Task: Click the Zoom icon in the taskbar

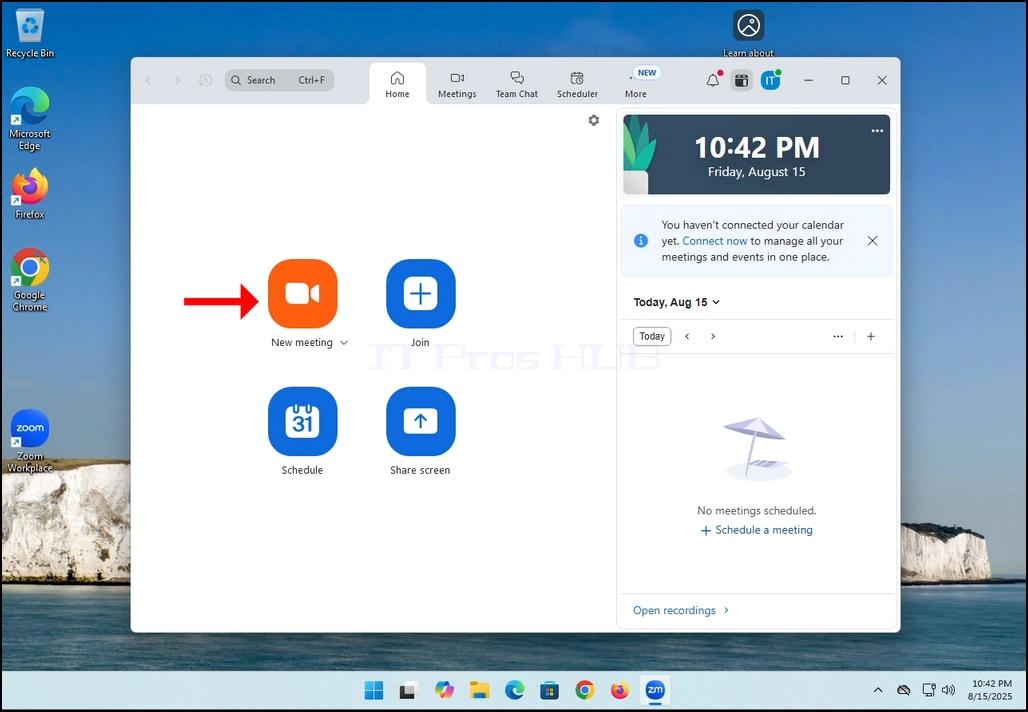Action: point(655,690)
